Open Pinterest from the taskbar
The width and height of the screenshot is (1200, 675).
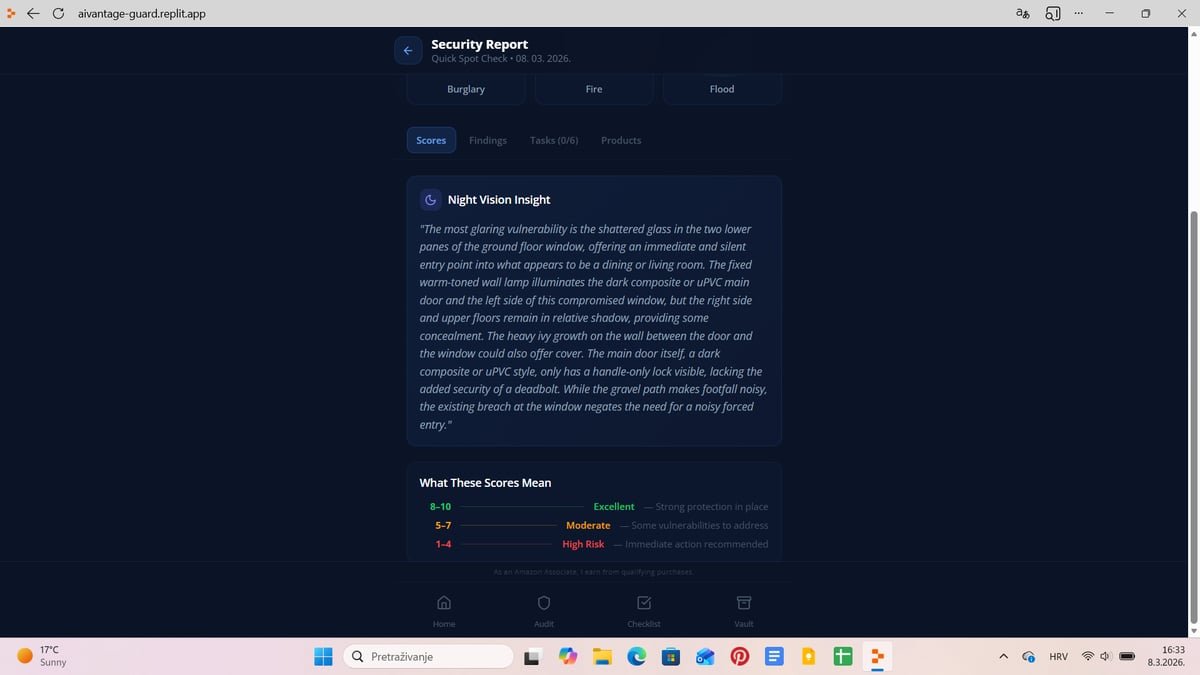coord(739,656)
